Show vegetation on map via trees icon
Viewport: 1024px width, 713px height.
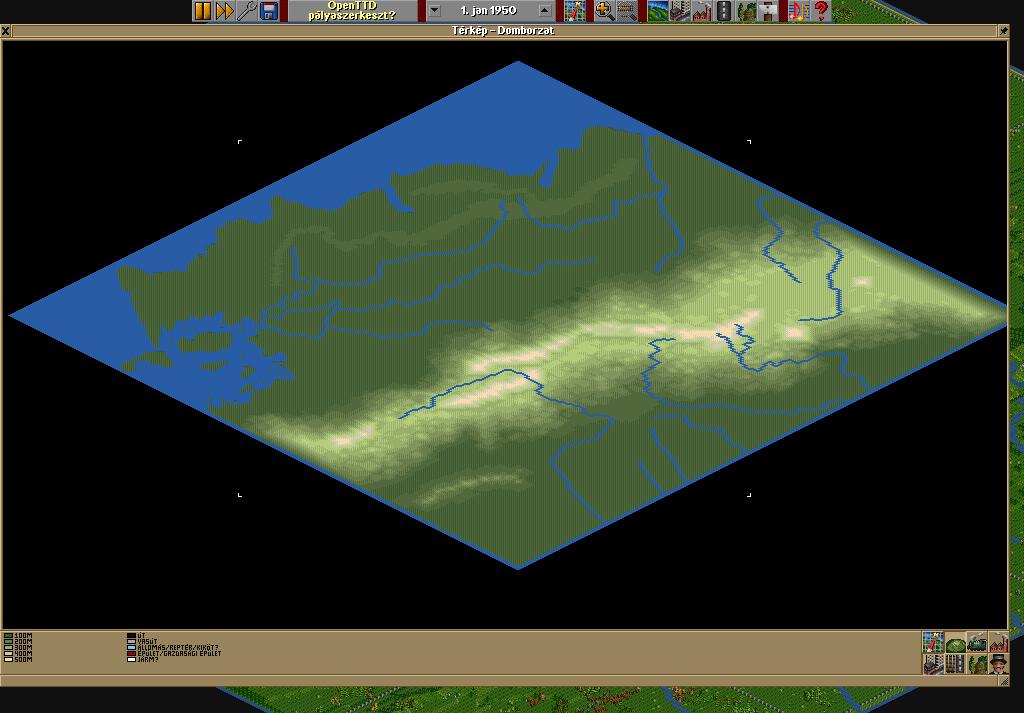coord(976,664)
